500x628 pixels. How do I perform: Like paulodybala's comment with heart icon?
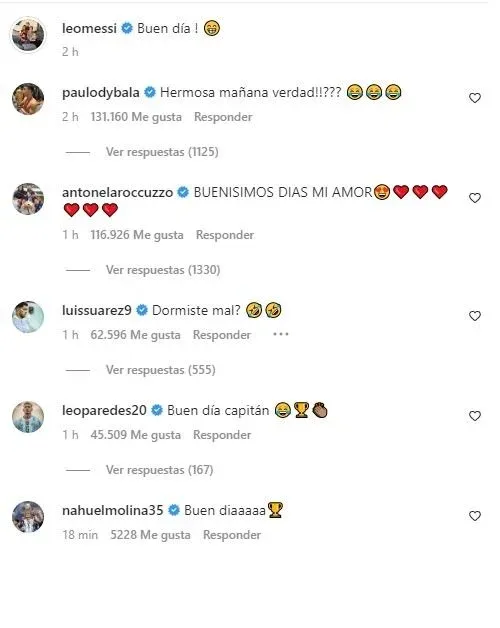(475, 98)
